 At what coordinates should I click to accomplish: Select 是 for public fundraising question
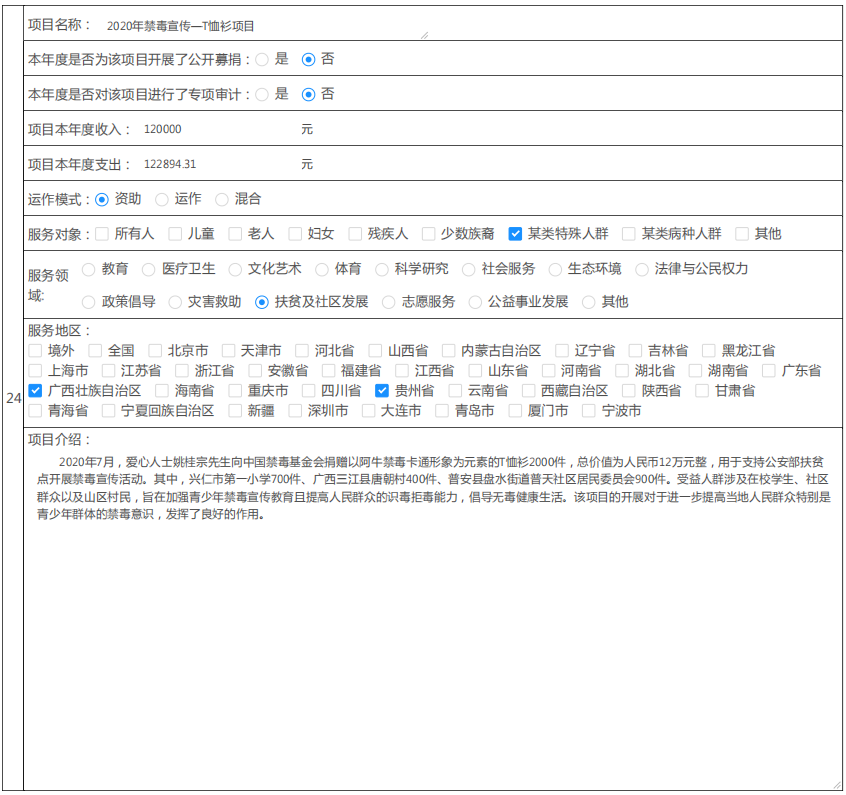[262, 60]
